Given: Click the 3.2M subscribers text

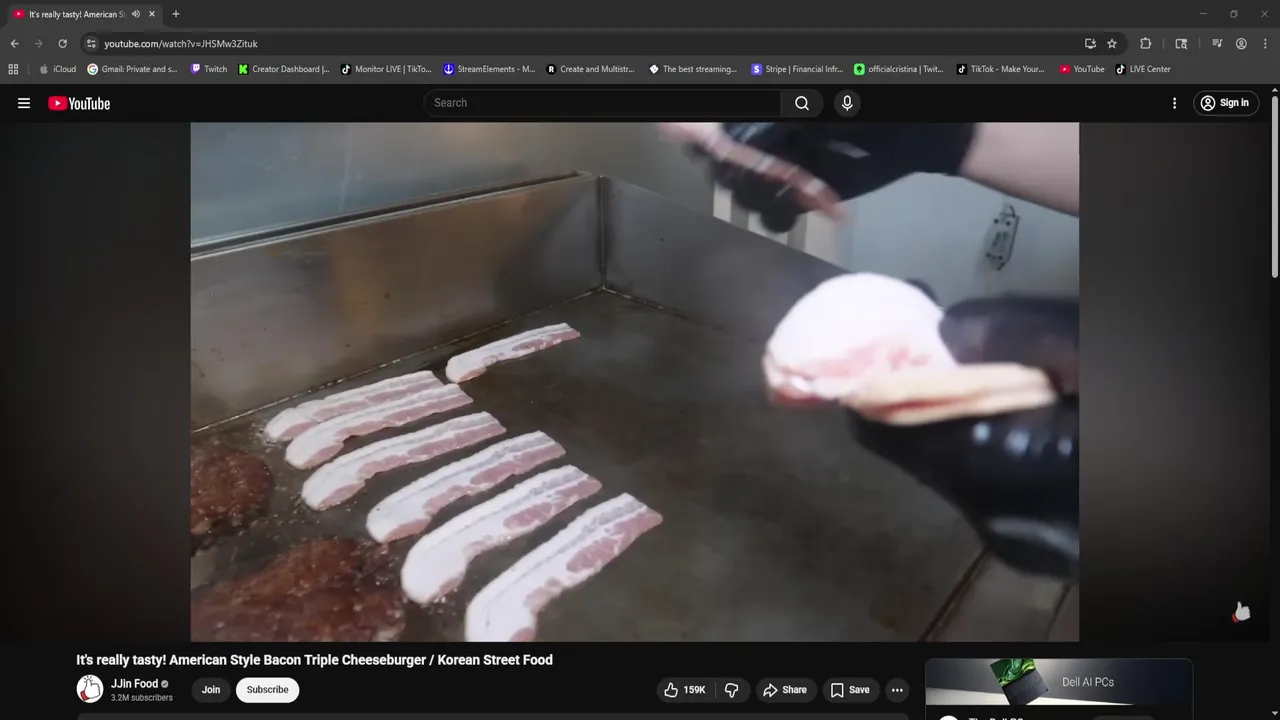Looking at the screenshot, I should pos(142,698).
